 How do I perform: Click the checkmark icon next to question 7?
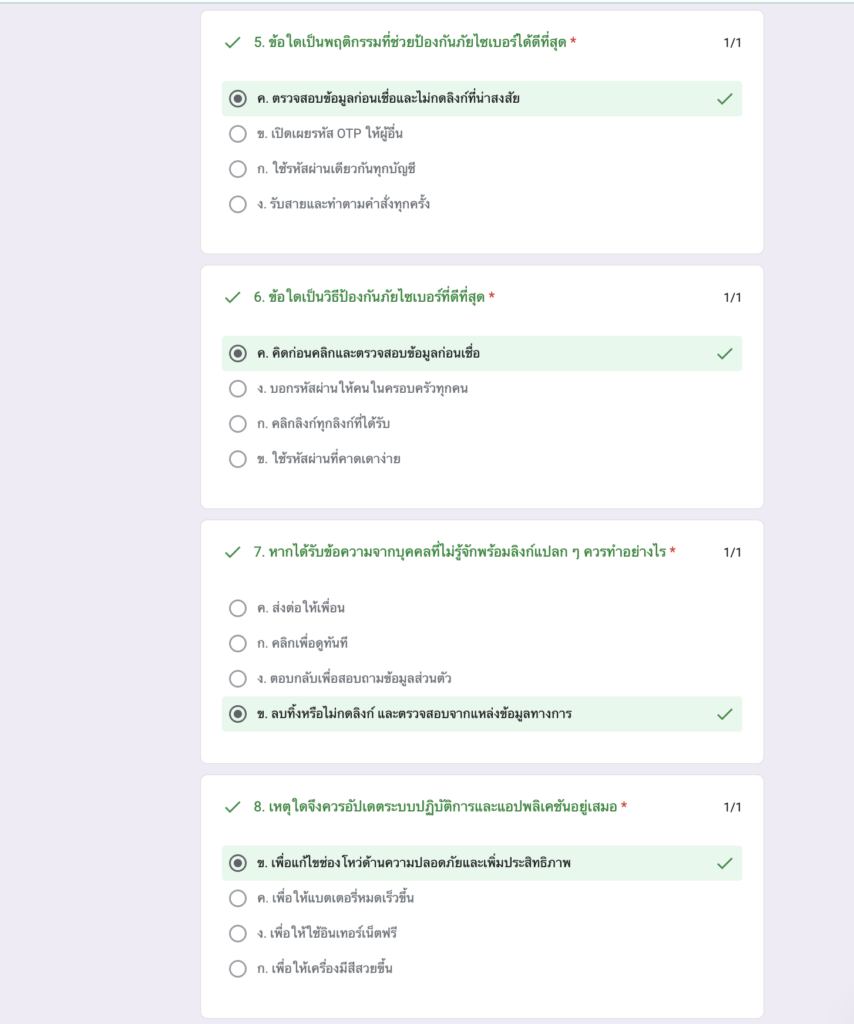(232, 552)
